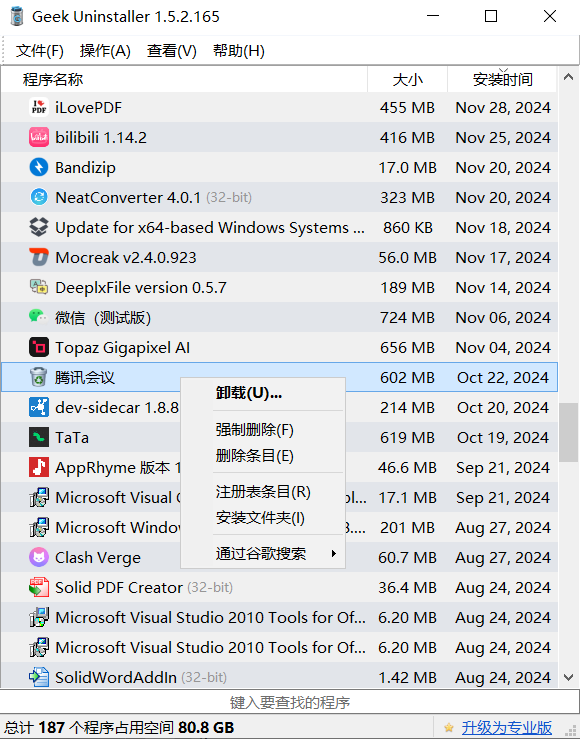Viewport: 580px width, 739px height.
Task: Click the bilibili pink app icon
Action: tap(39, 138)
